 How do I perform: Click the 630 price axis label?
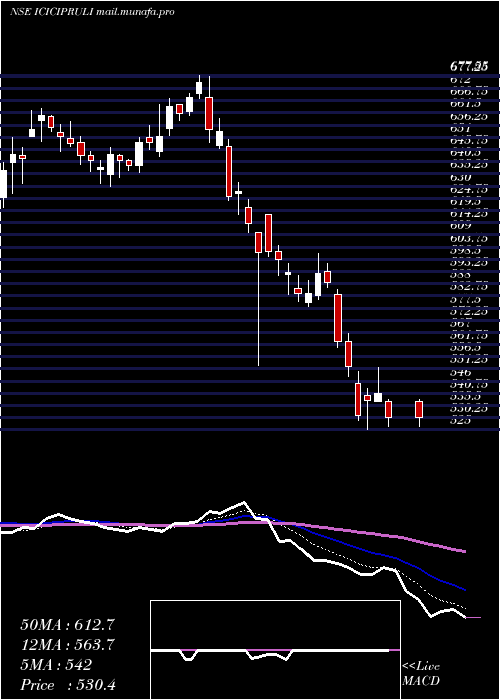coord(462,177)
